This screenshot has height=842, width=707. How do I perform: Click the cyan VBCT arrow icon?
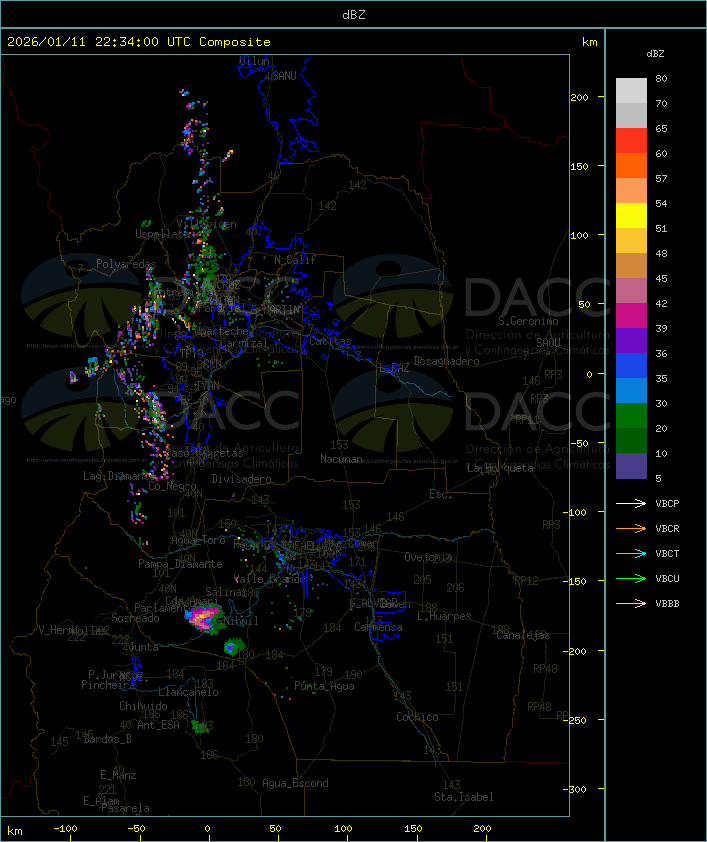coord(631,553)
